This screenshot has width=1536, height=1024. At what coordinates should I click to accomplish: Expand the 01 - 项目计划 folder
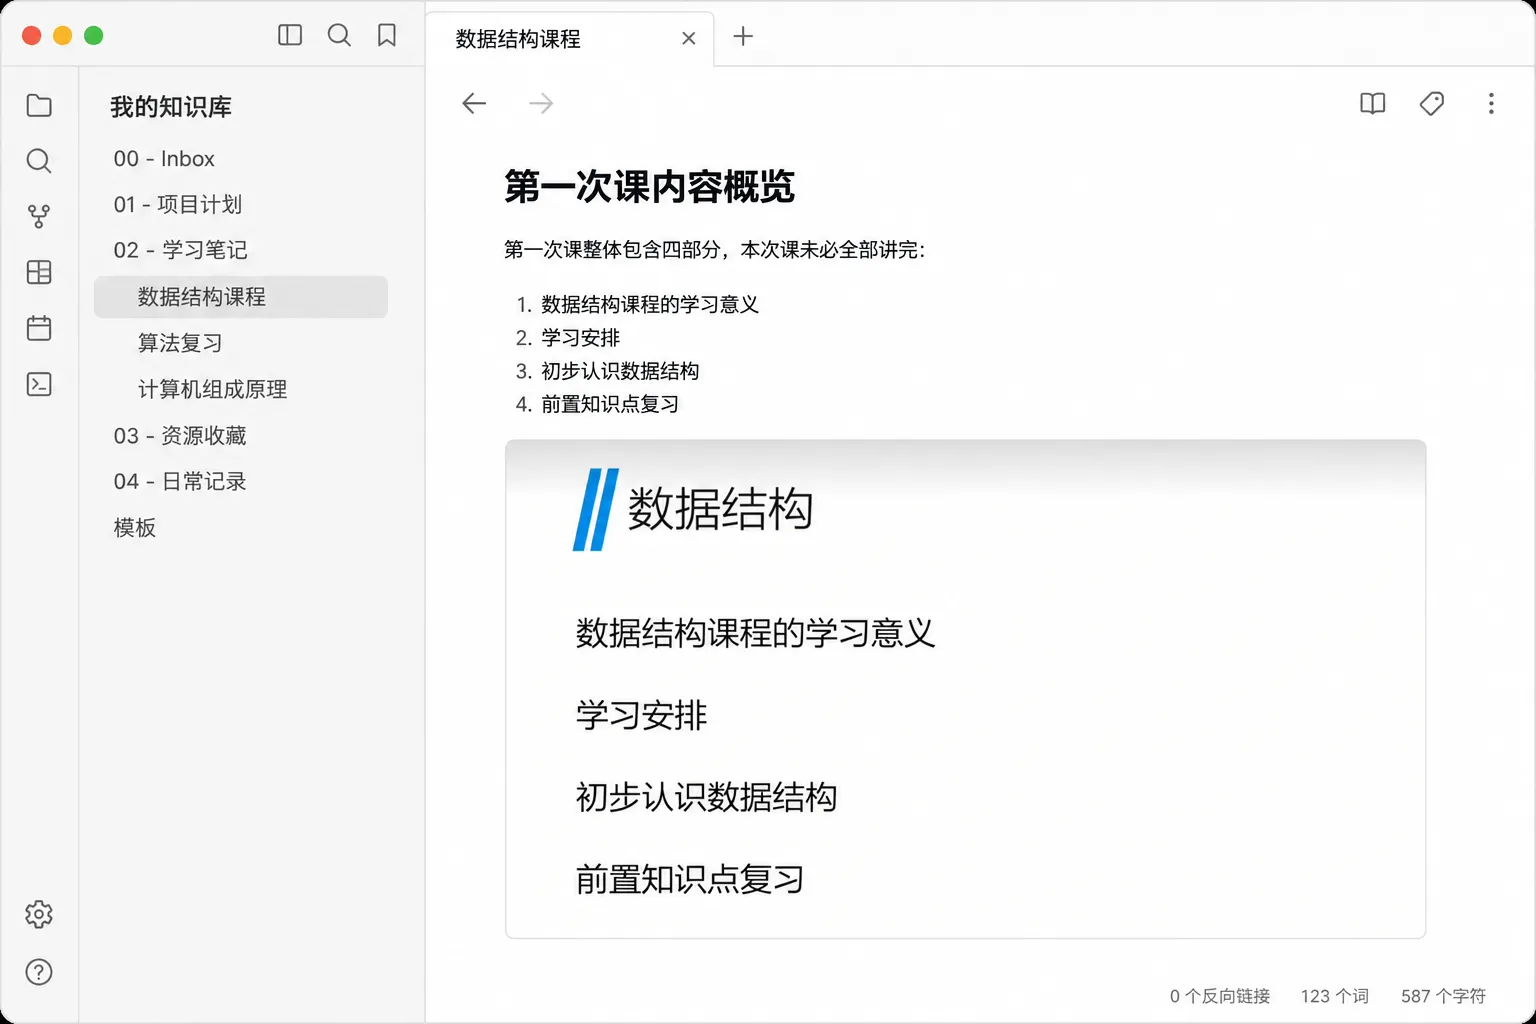(178, 205)
